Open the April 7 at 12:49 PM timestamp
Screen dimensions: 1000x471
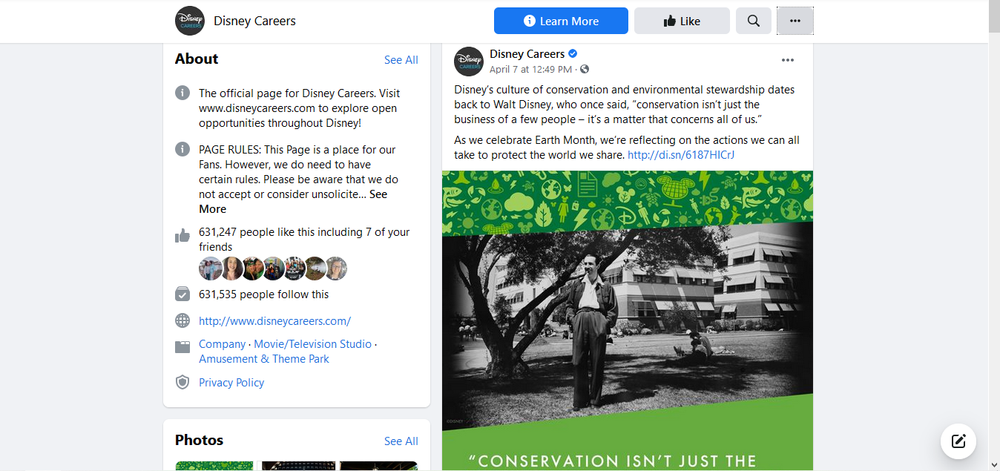point(531,69)
